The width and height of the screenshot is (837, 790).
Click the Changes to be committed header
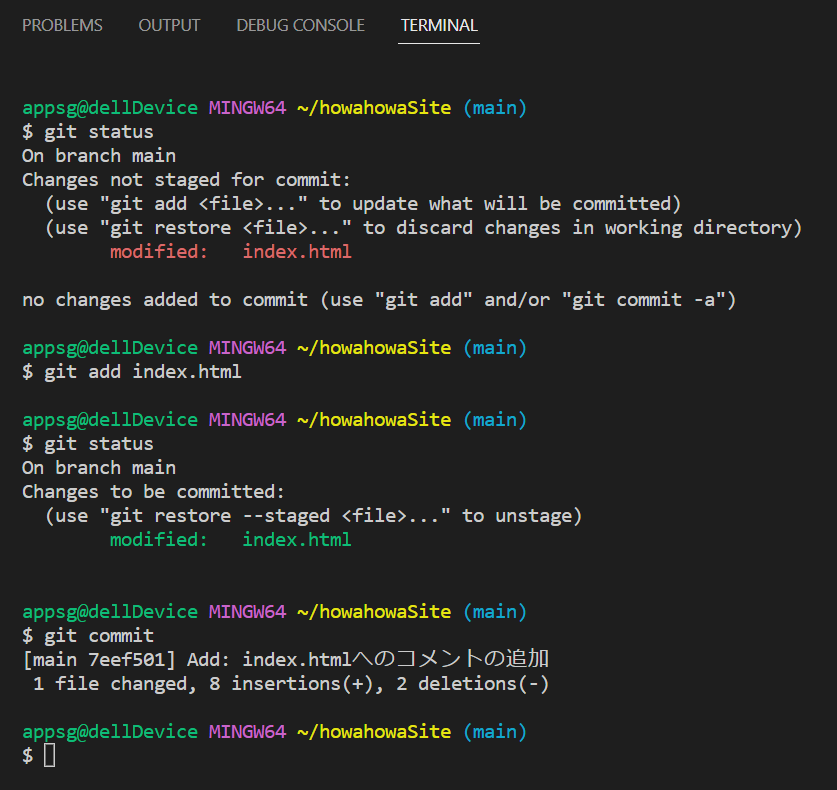(155, 491)
